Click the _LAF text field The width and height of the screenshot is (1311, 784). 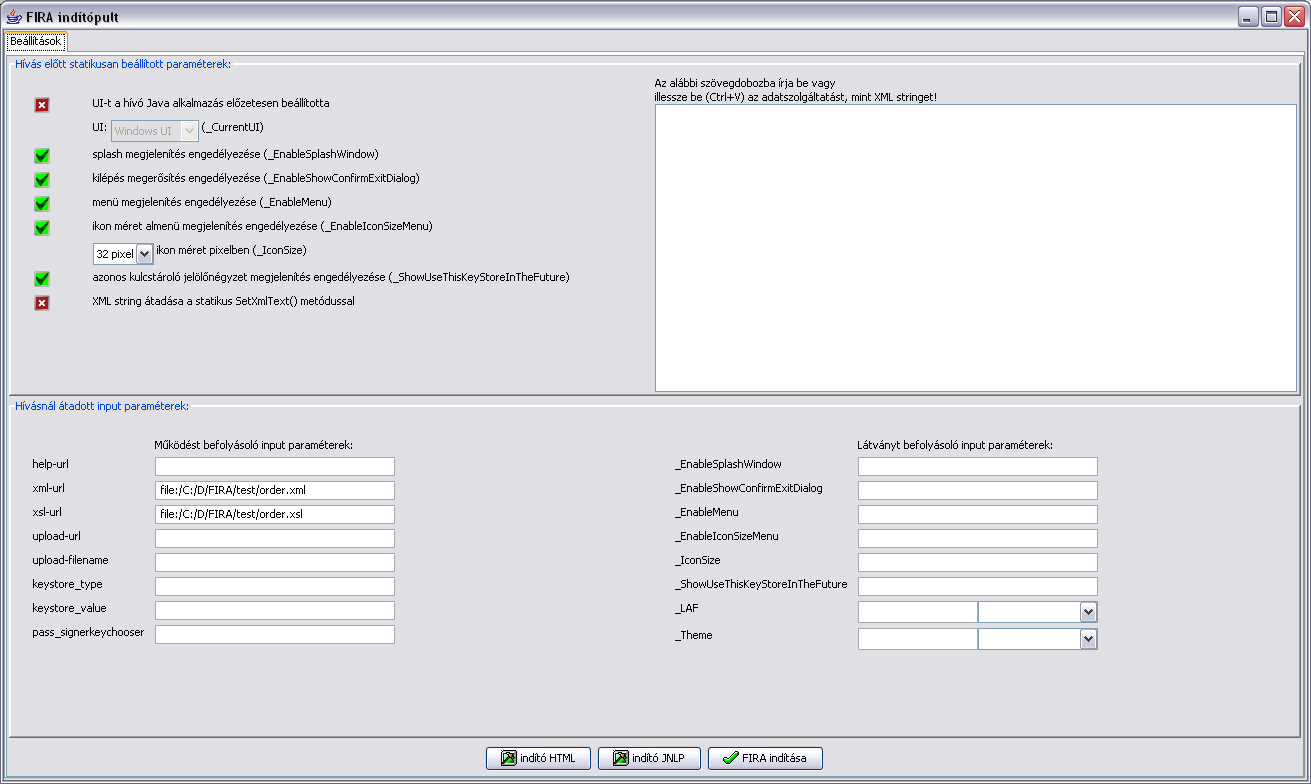pos(918,611)
